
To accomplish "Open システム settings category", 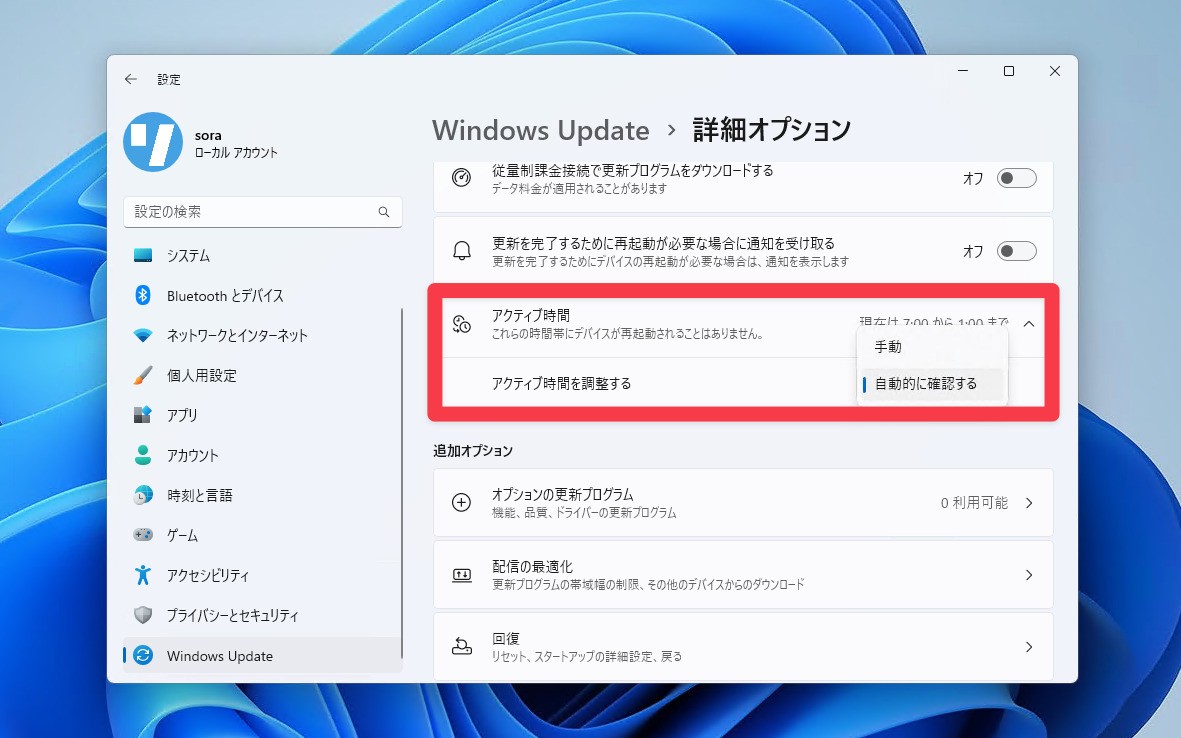I will pyautogui.click(x=262, y=256).
